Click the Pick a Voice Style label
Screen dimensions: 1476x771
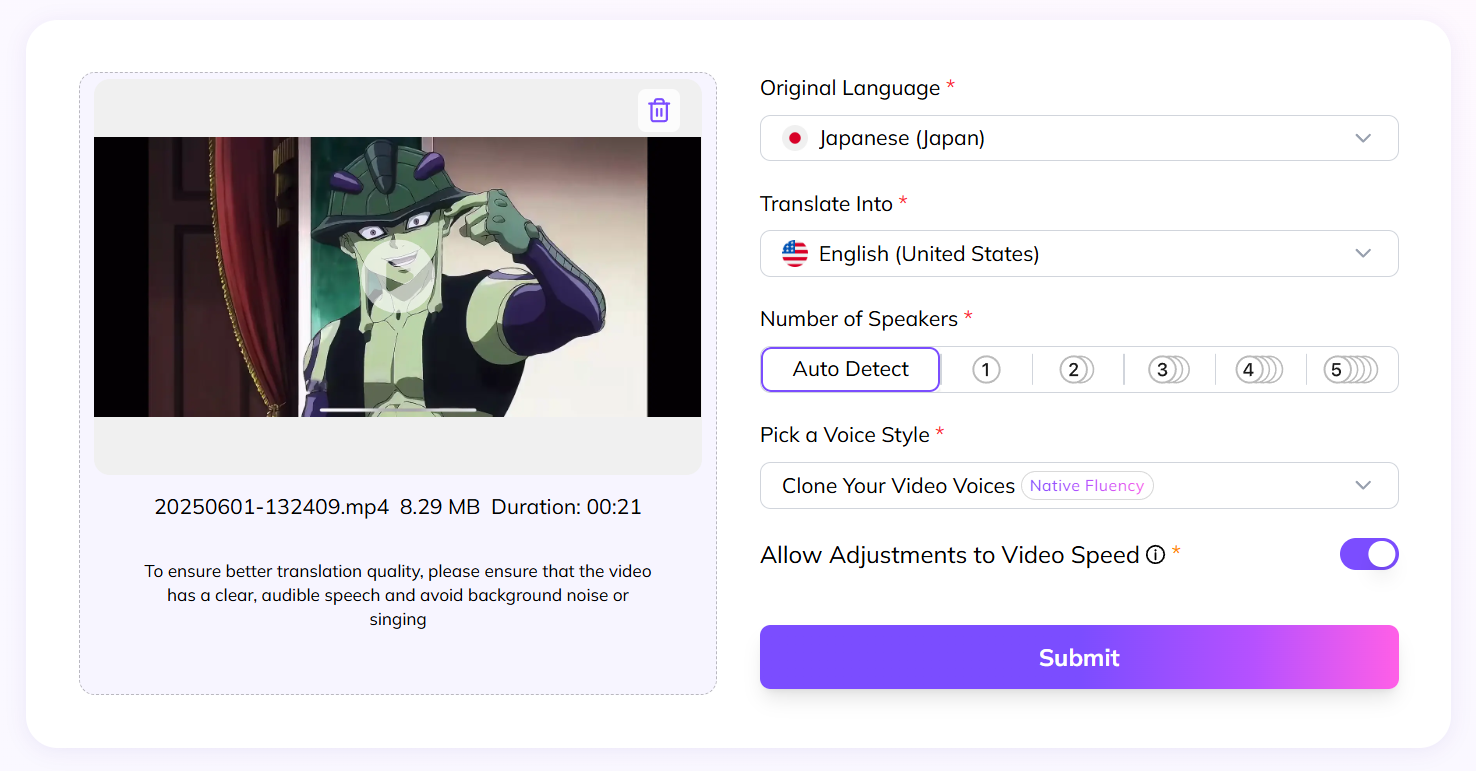[845, 435]
